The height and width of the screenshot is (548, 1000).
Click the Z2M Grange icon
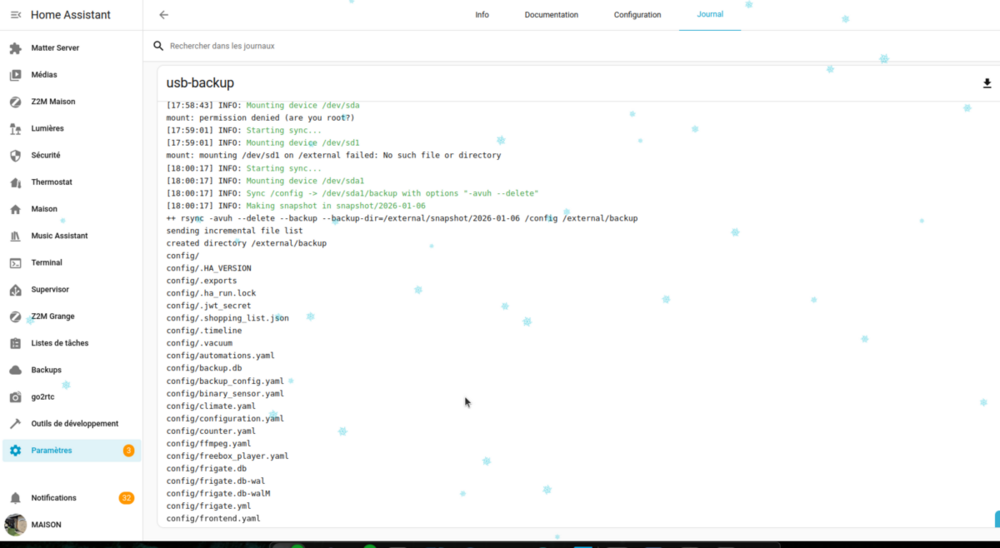coord(16,316)
